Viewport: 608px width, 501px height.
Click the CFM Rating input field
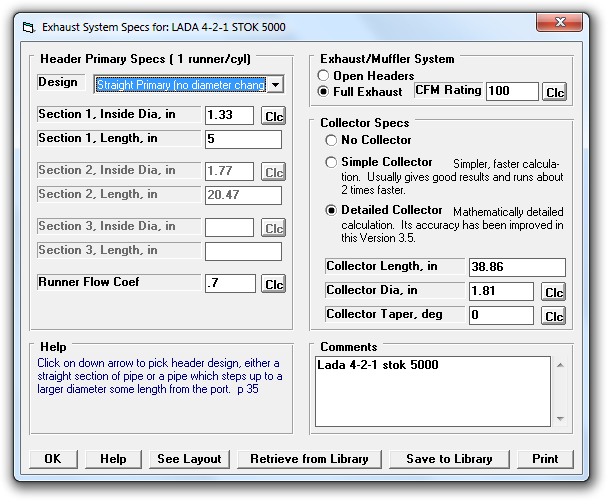pyautogui.click(x=511, y=91)
